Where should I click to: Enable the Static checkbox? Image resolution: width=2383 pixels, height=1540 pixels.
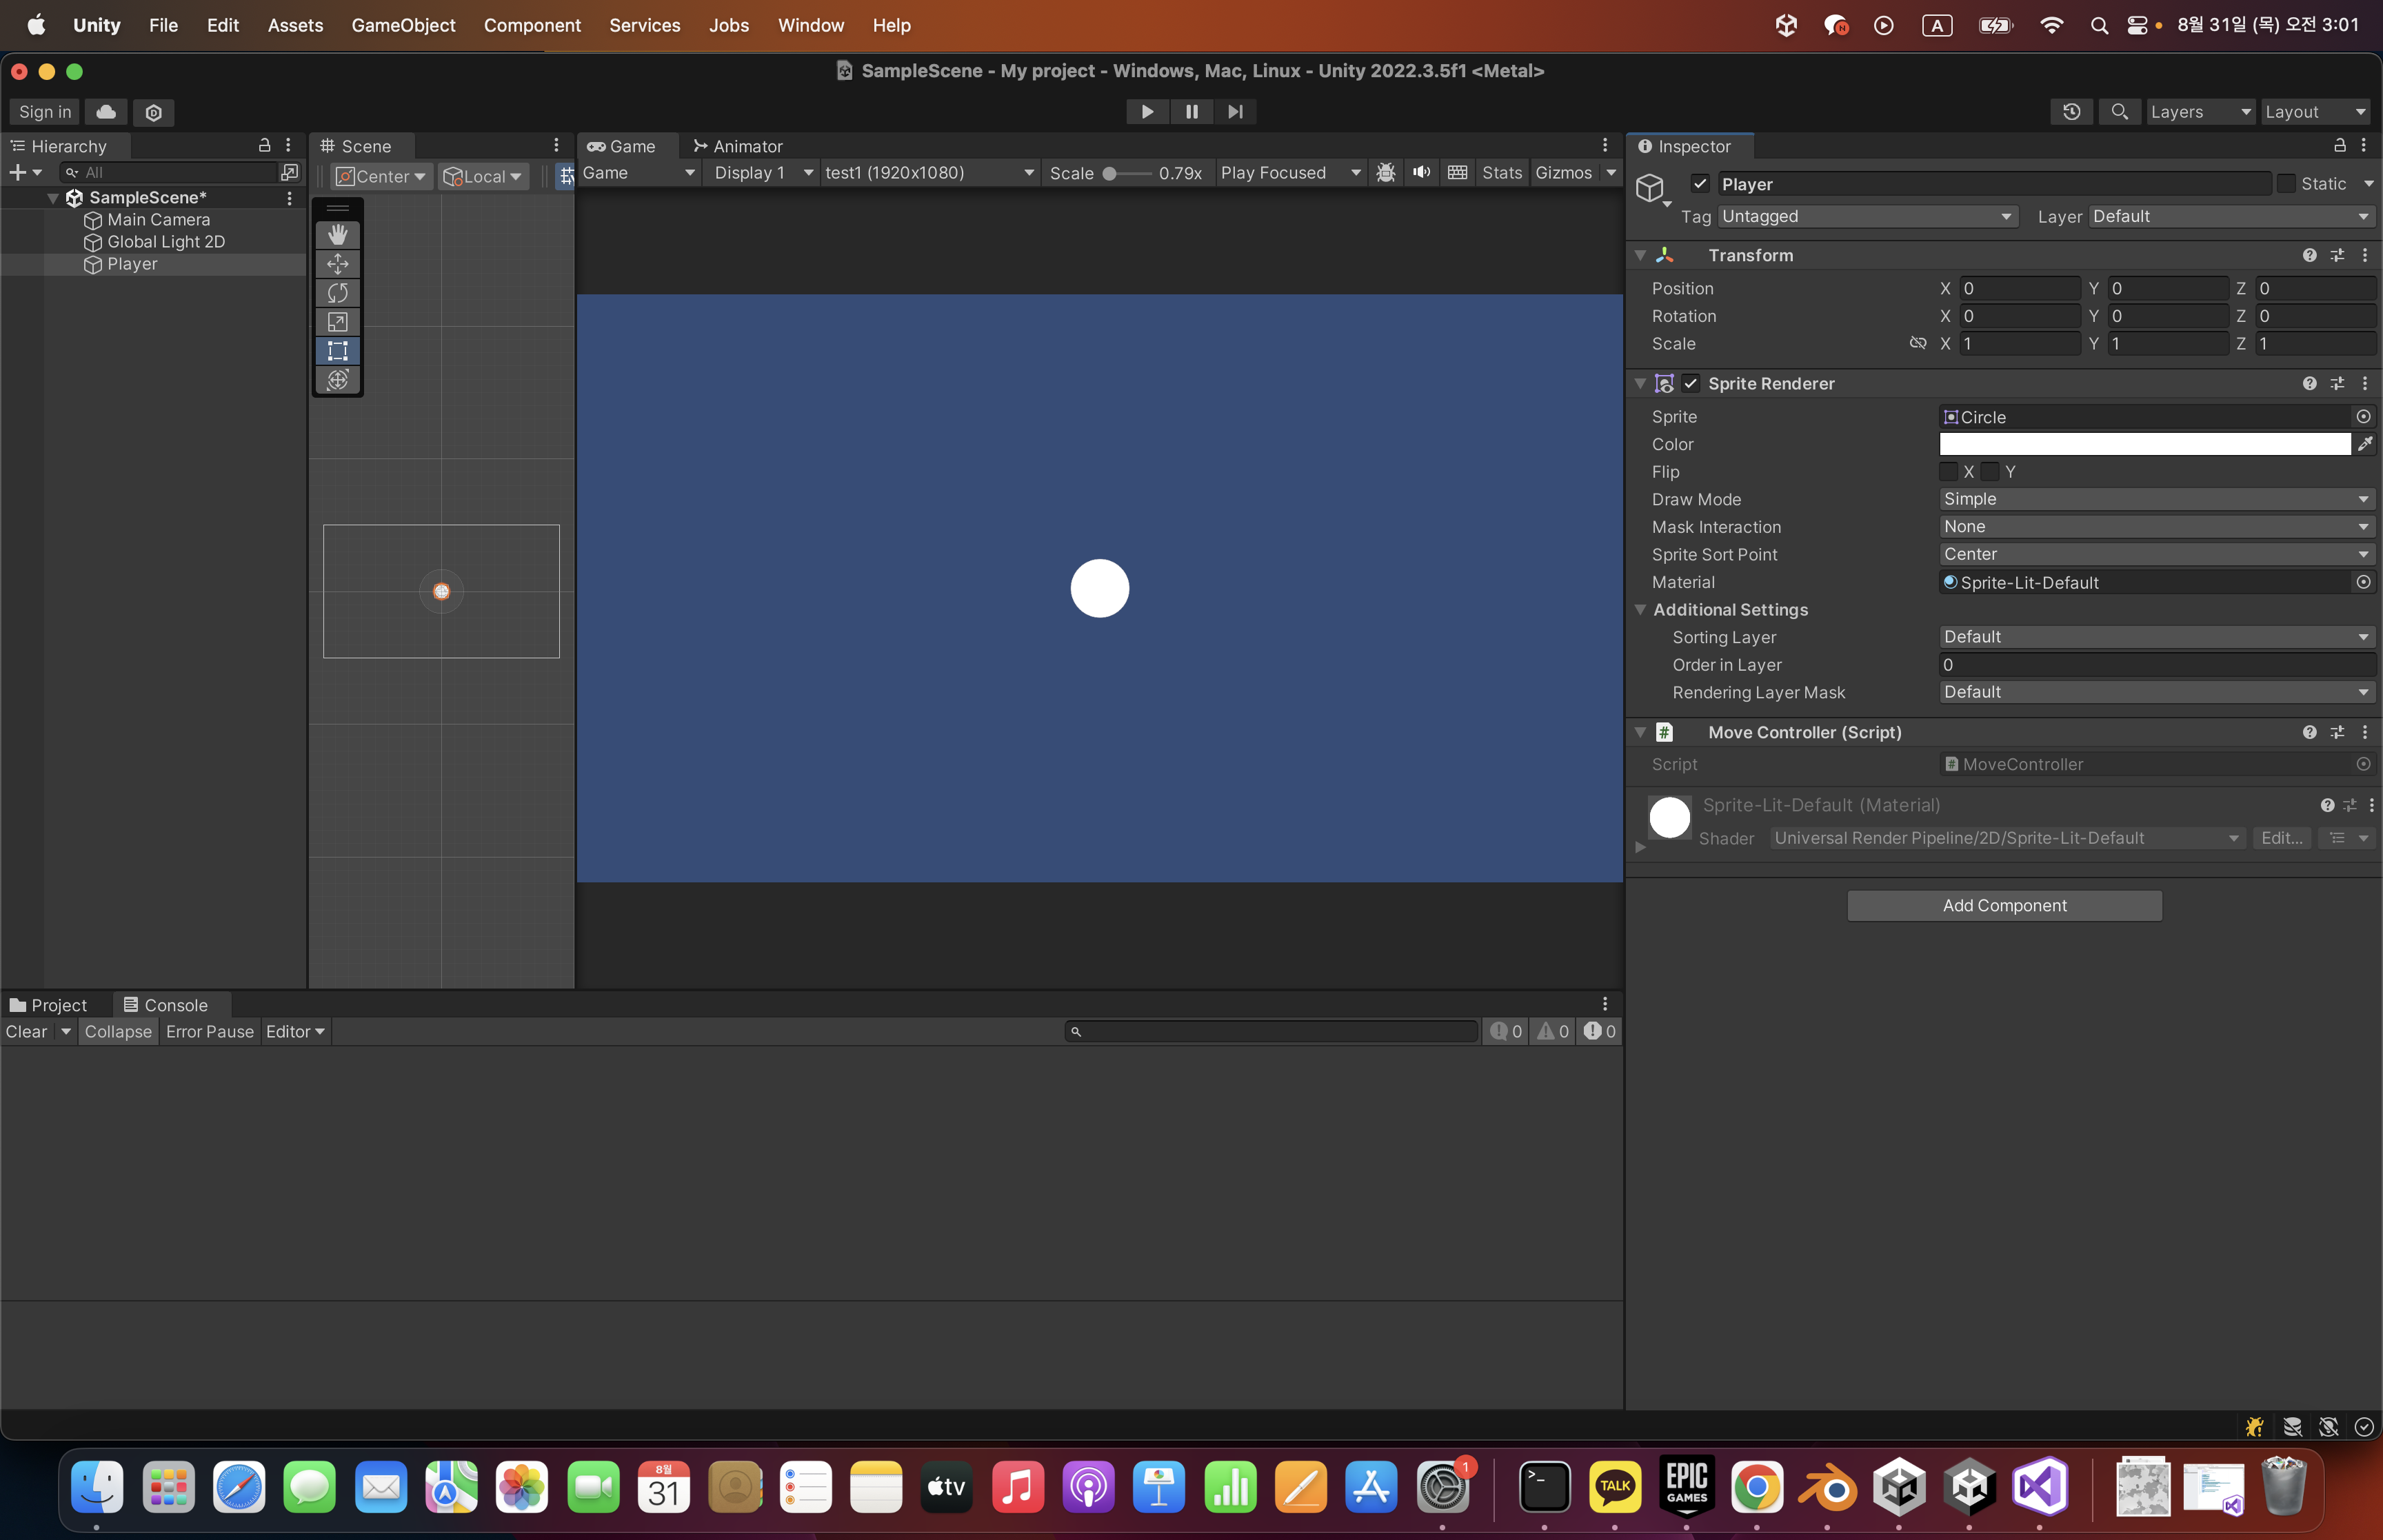[x=2286, y=183]
